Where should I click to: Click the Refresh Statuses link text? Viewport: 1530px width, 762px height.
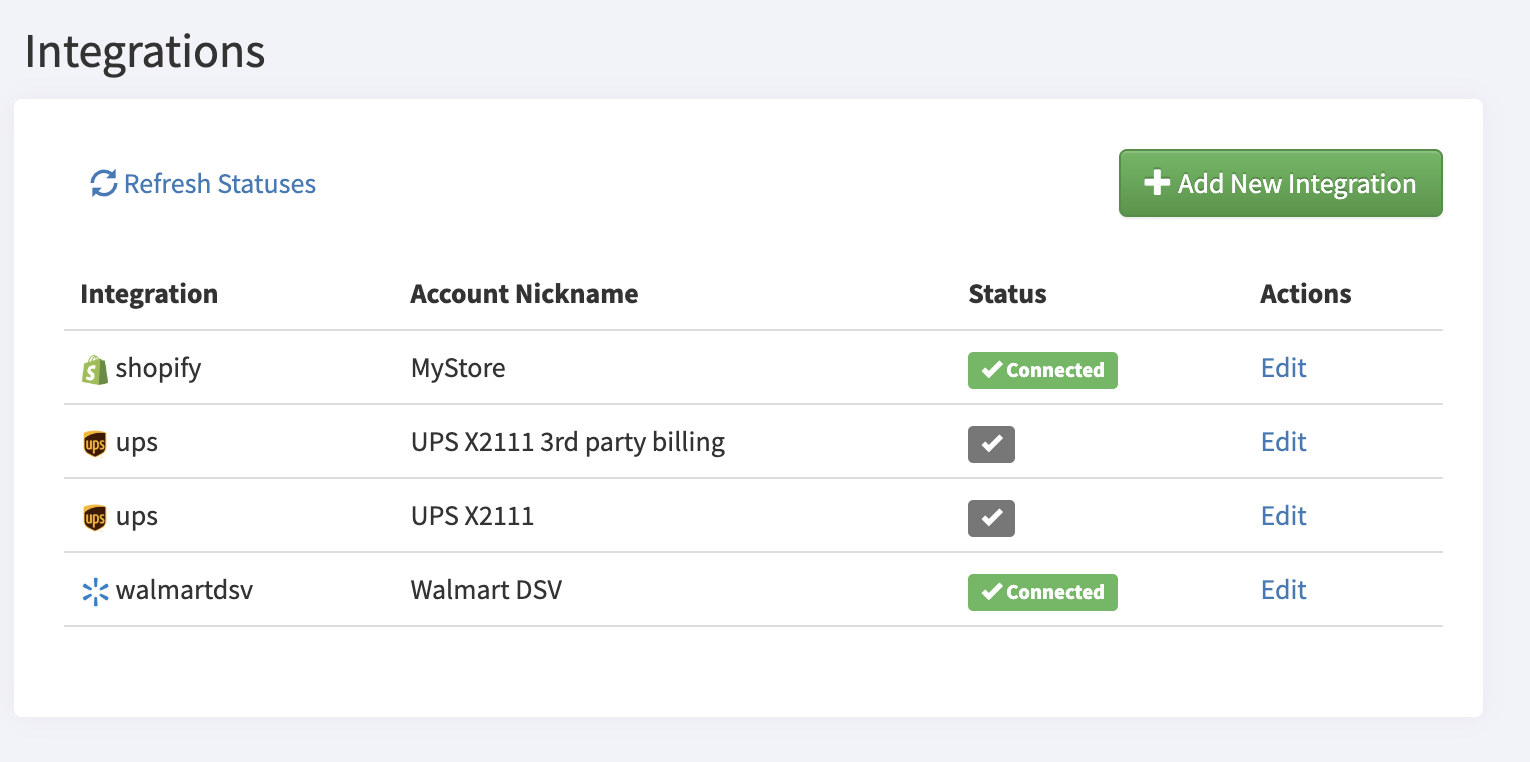point(219,184)
